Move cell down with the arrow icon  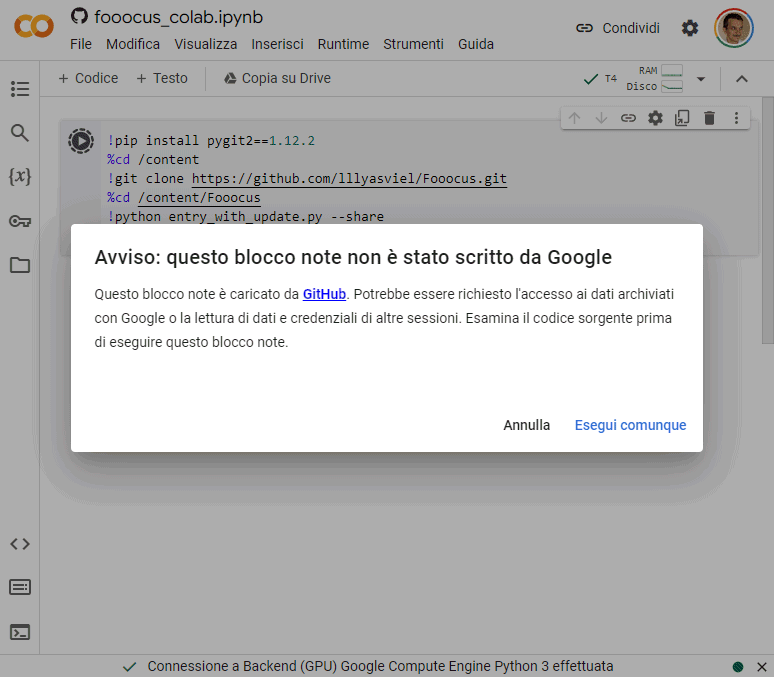(x=601, y=118)
